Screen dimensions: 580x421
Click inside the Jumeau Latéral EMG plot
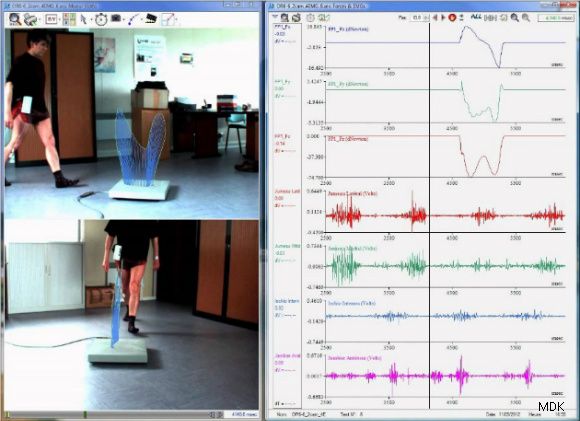[x=445, y=212]
